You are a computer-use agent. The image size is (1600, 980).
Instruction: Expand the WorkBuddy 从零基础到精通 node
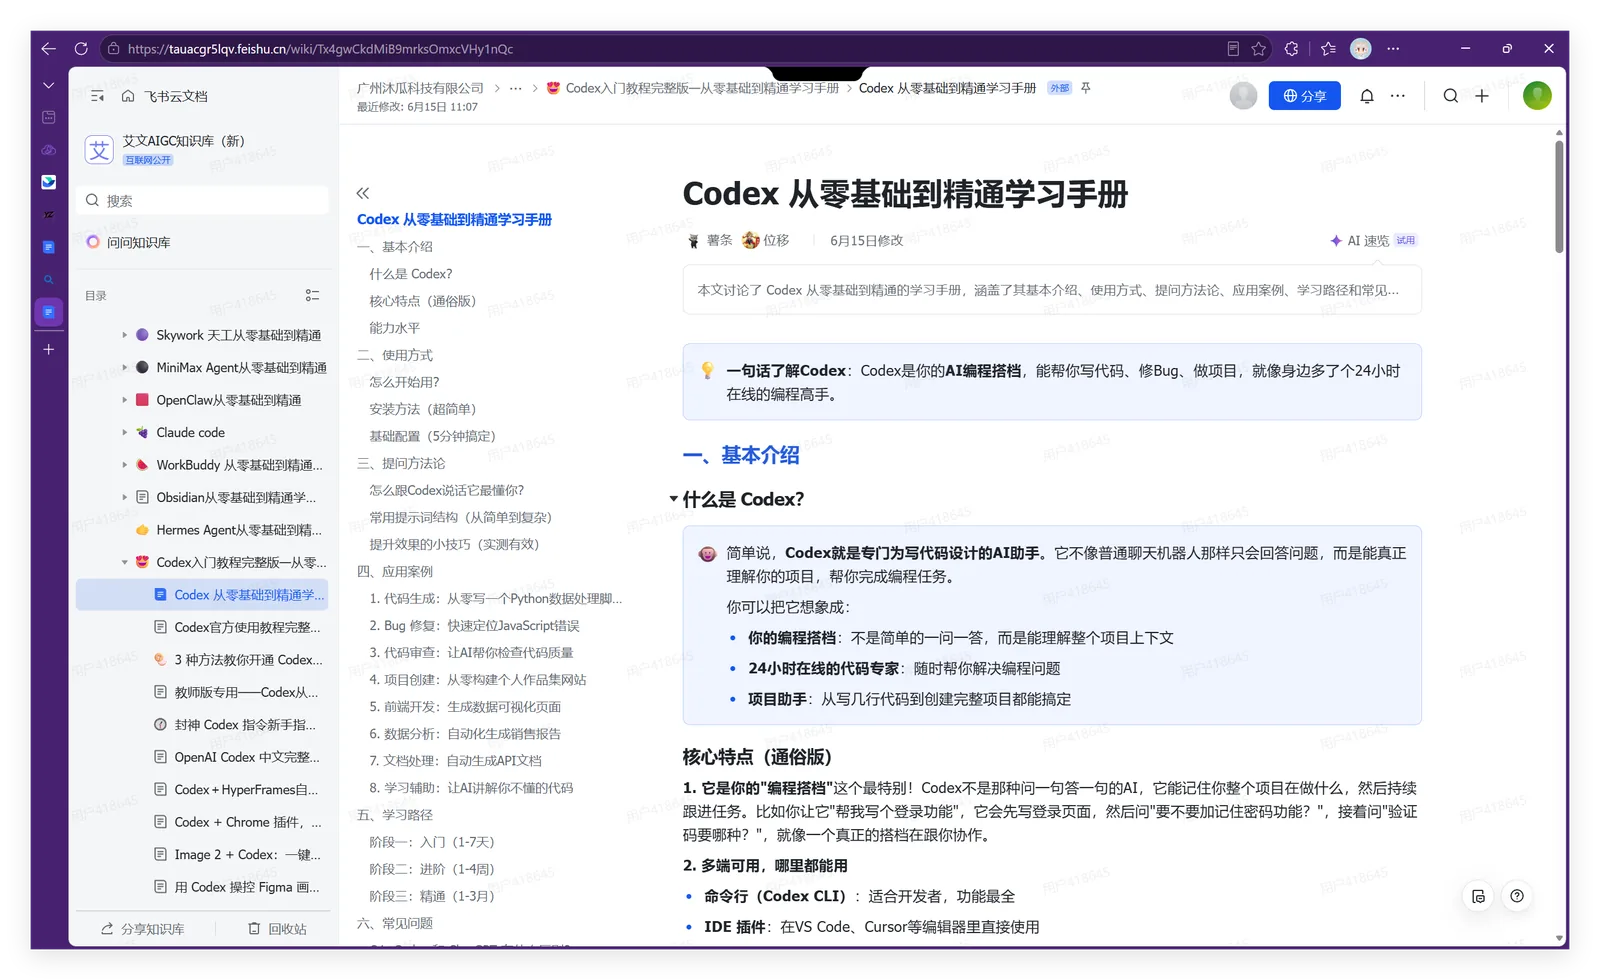[125, 465]
